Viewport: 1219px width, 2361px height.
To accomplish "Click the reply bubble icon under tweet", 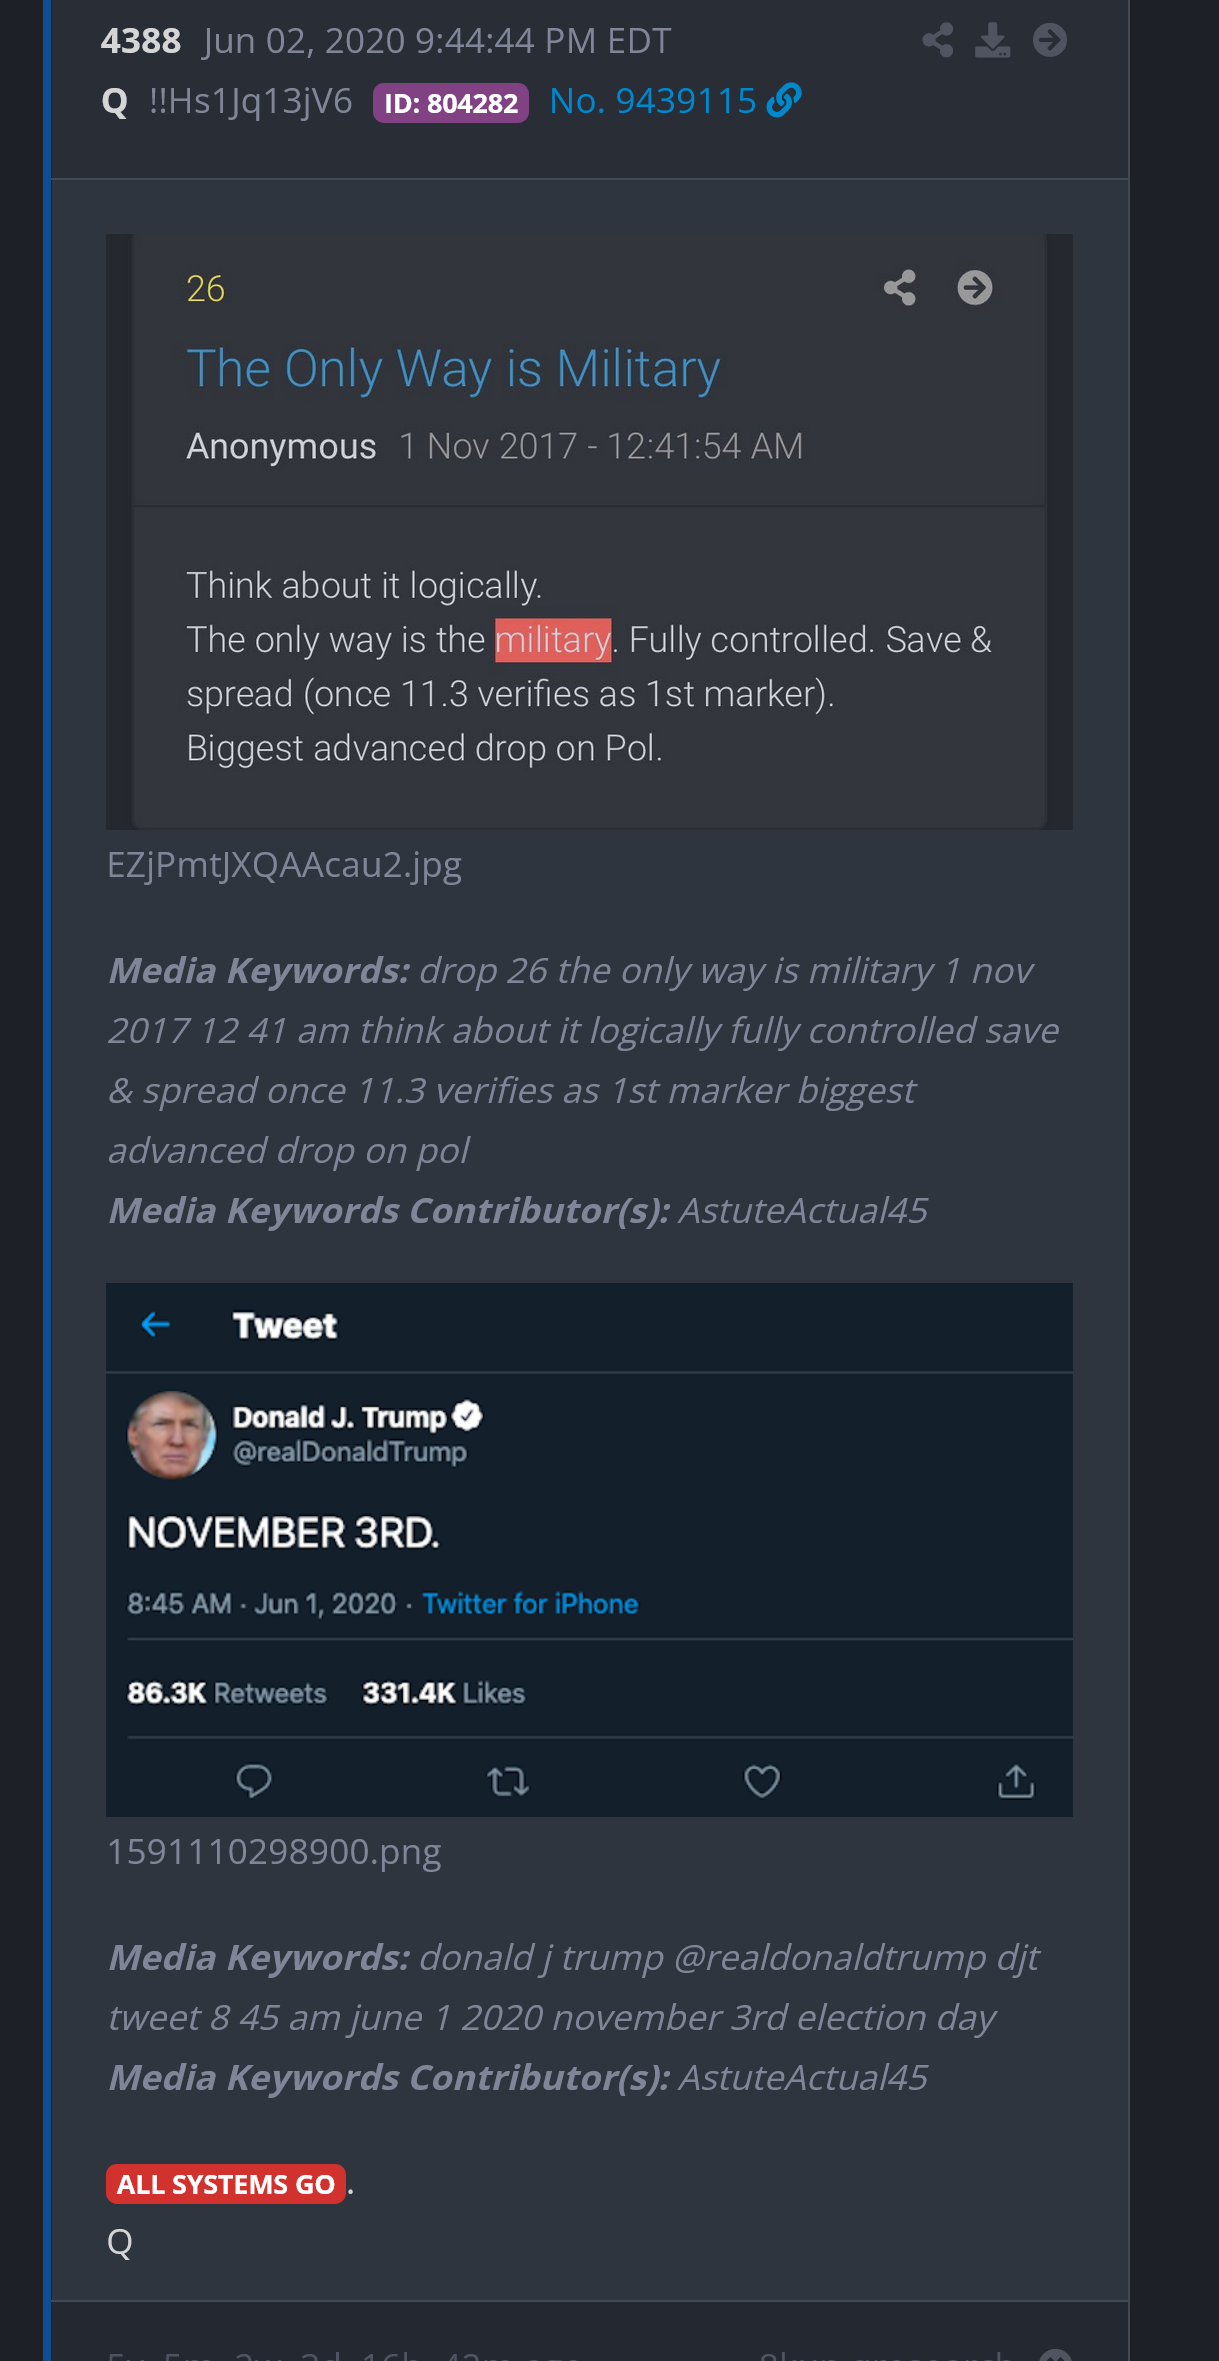I will click(x=254, y=1781).
